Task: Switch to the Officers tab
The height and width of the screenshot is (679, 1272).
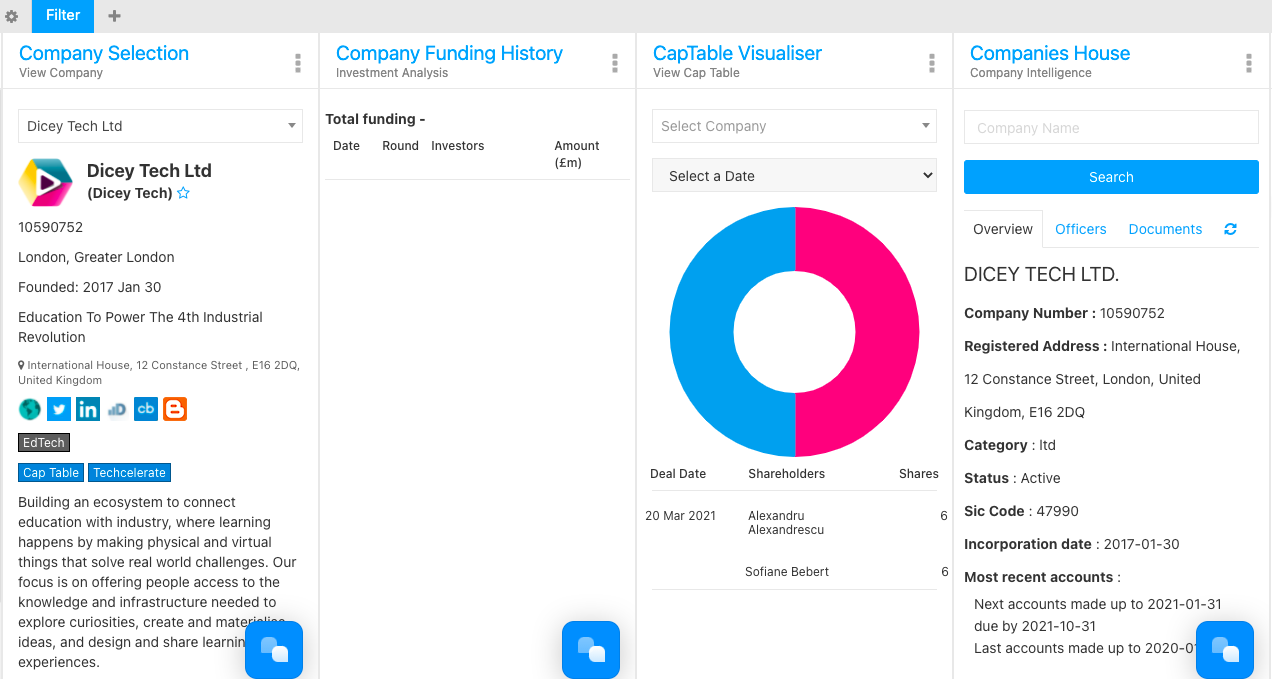Action: point(1080,229)
